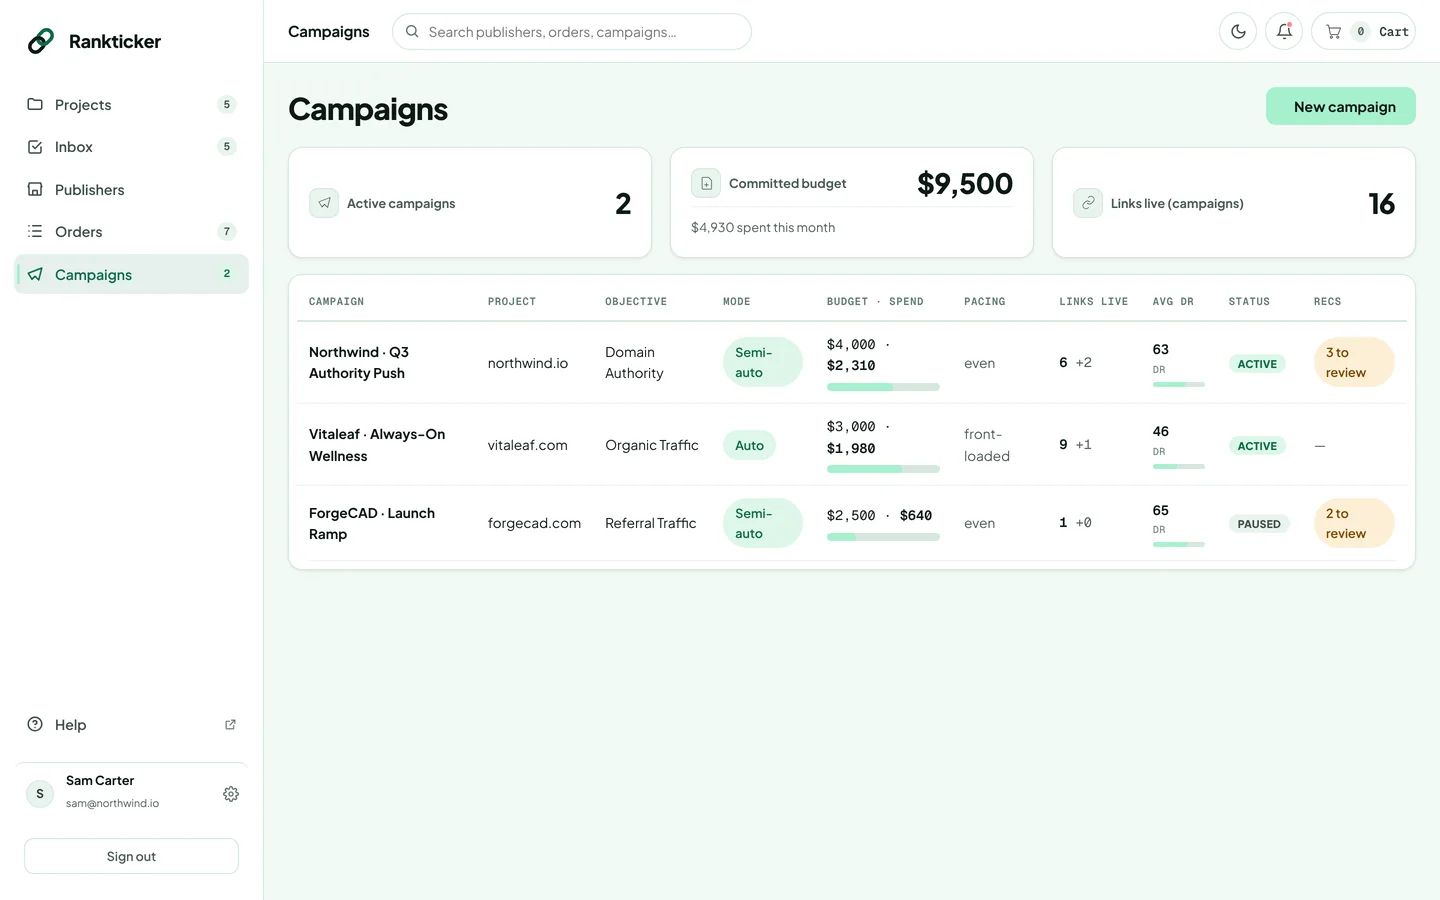Click the Help external-link icon
Screen dimensions: 1440x900
point(230,725)
